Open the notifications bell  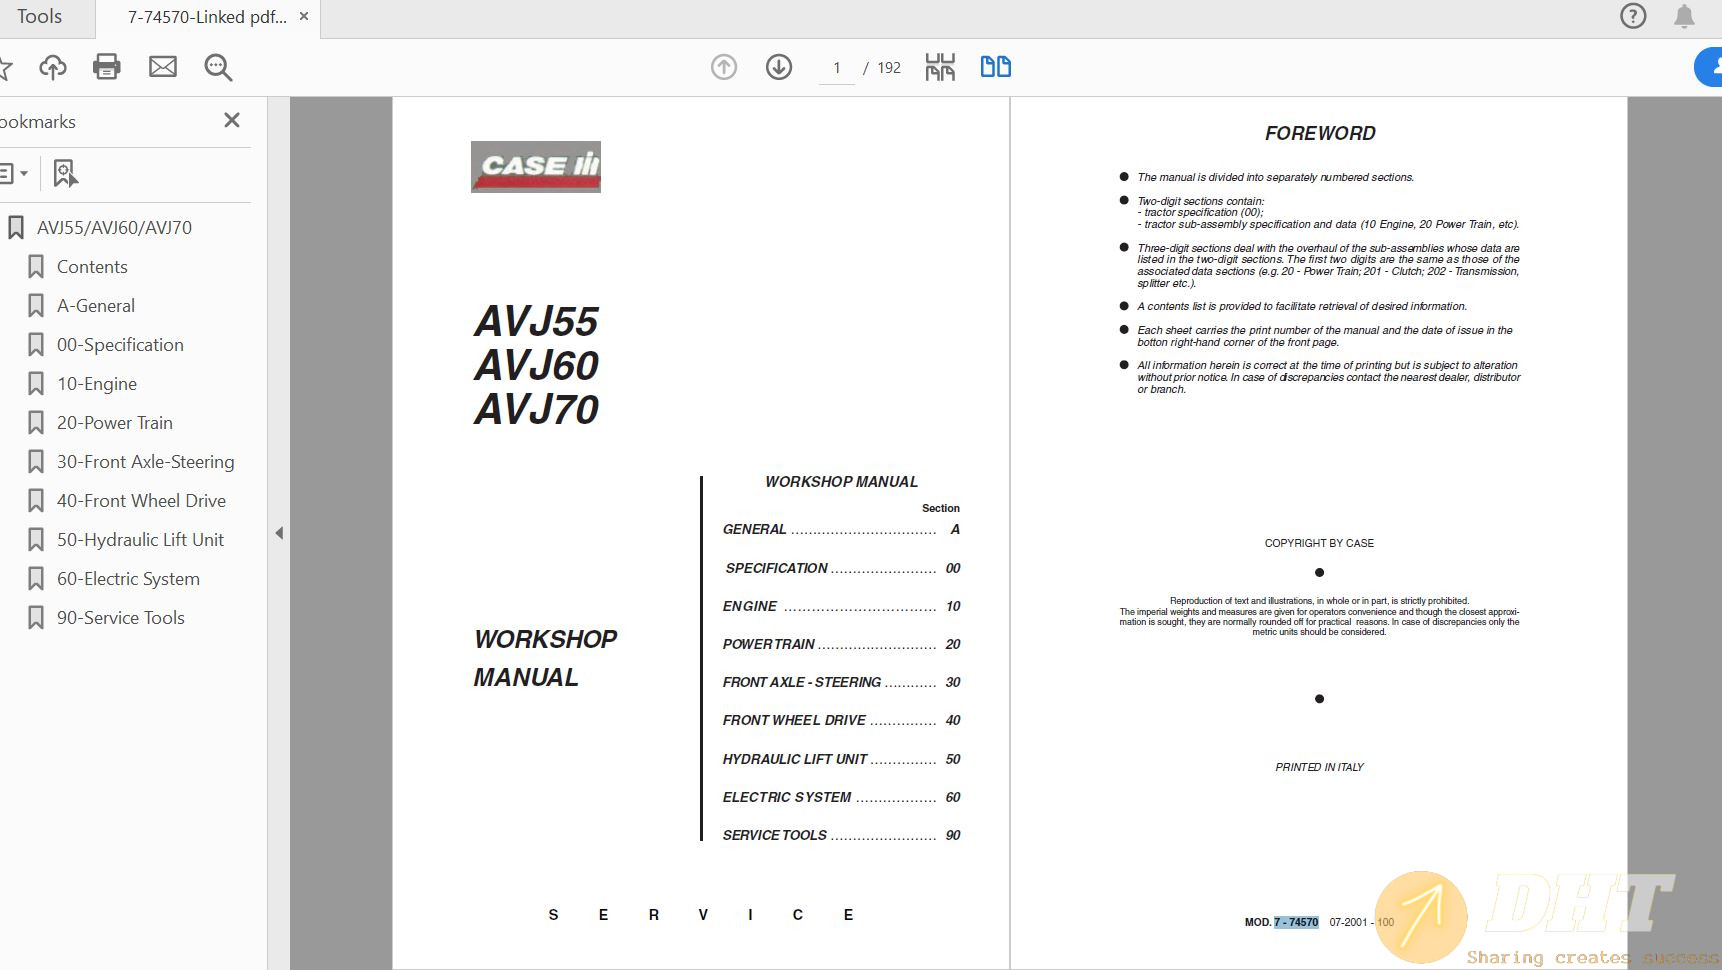[1685, 16]
